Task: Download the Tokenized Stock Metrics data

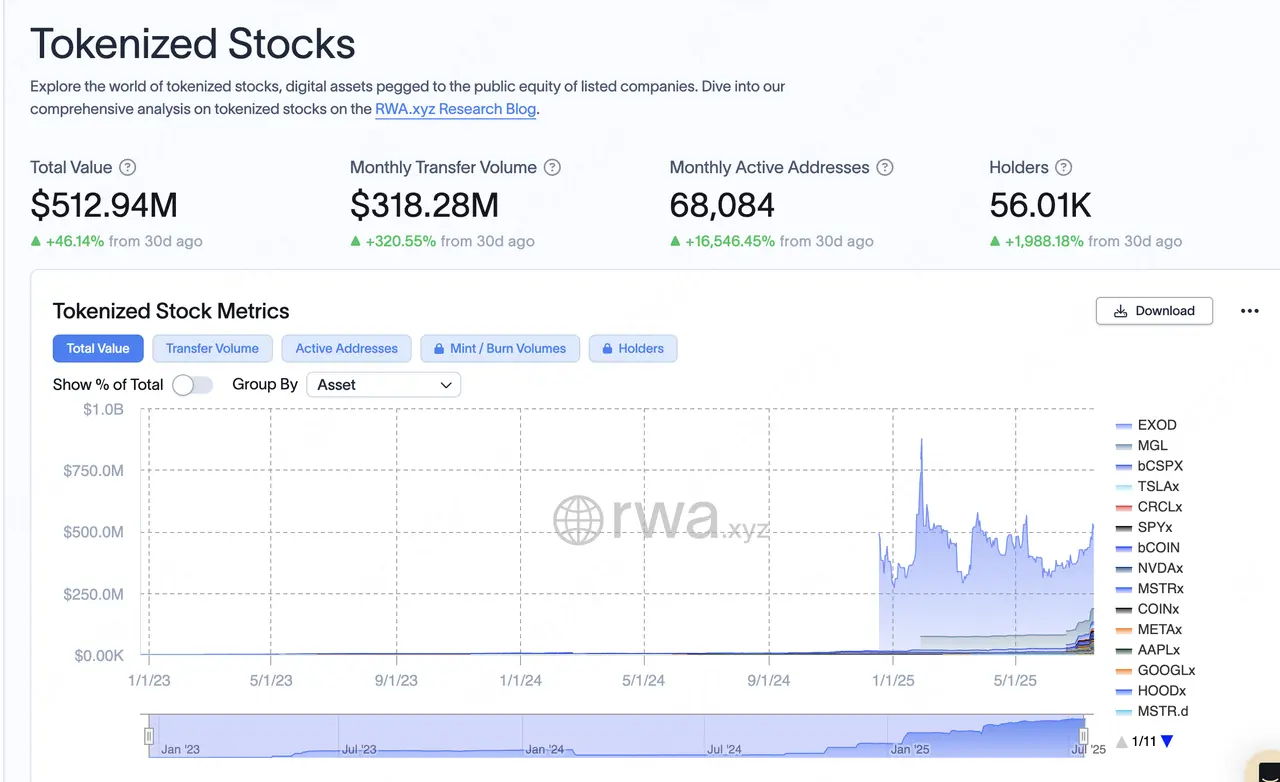Action: click(1154, 311)
